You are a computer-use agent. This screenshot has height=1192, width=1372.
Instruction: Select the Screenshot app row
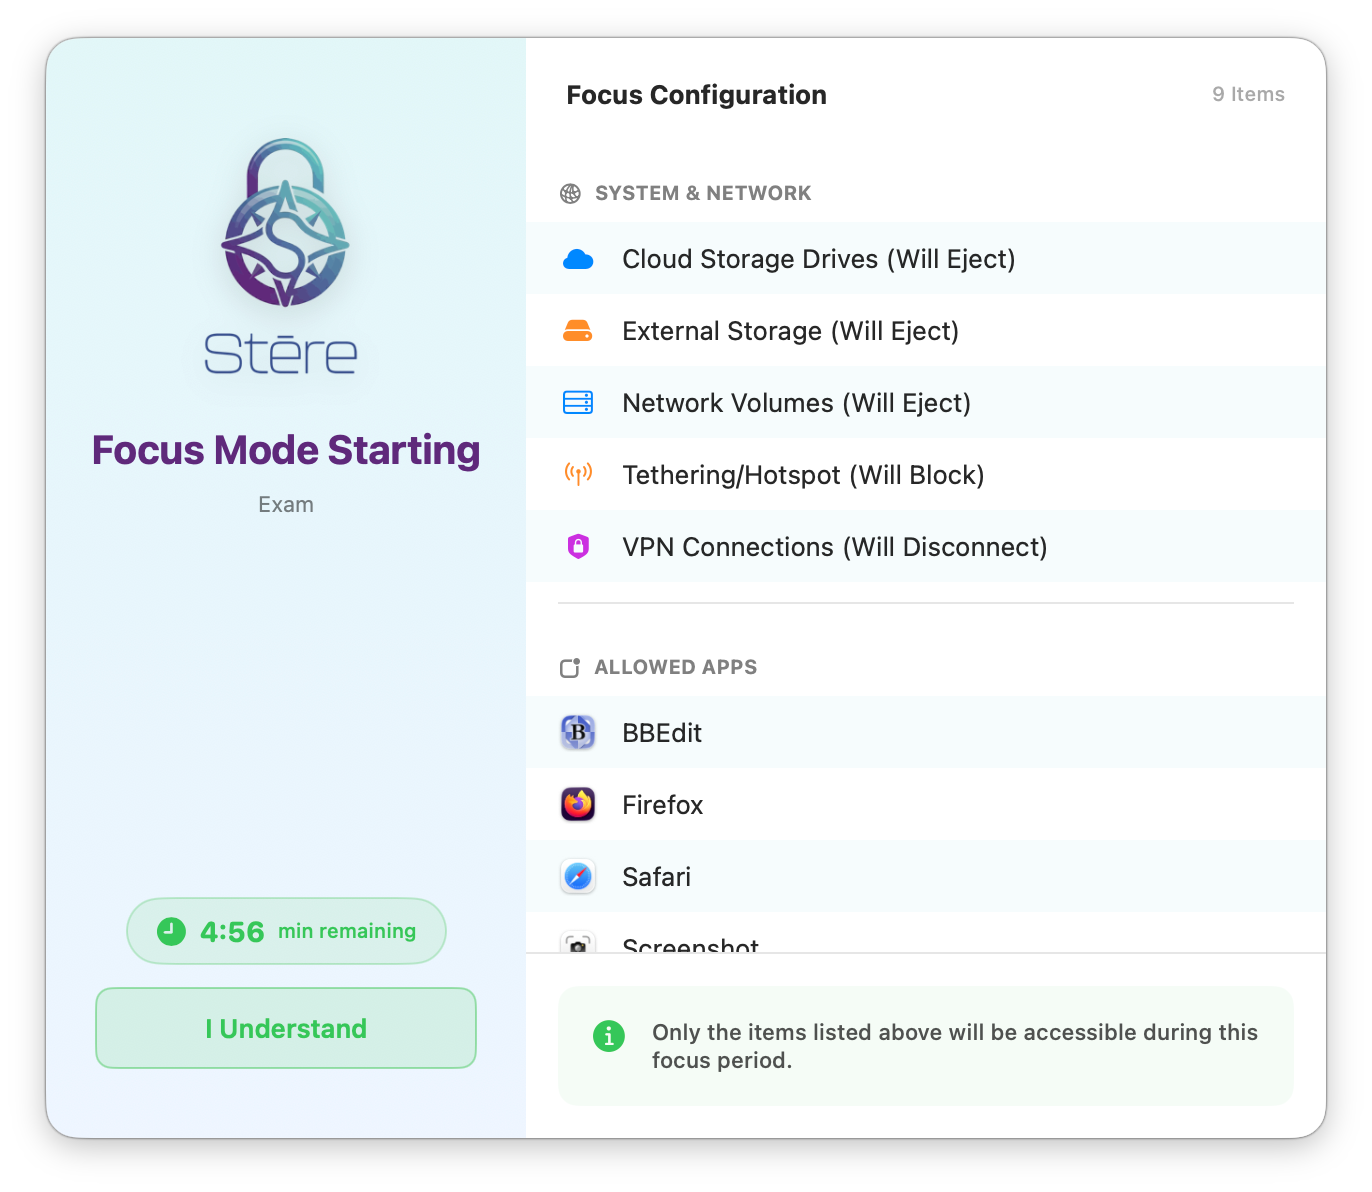[x=926, y=940]
